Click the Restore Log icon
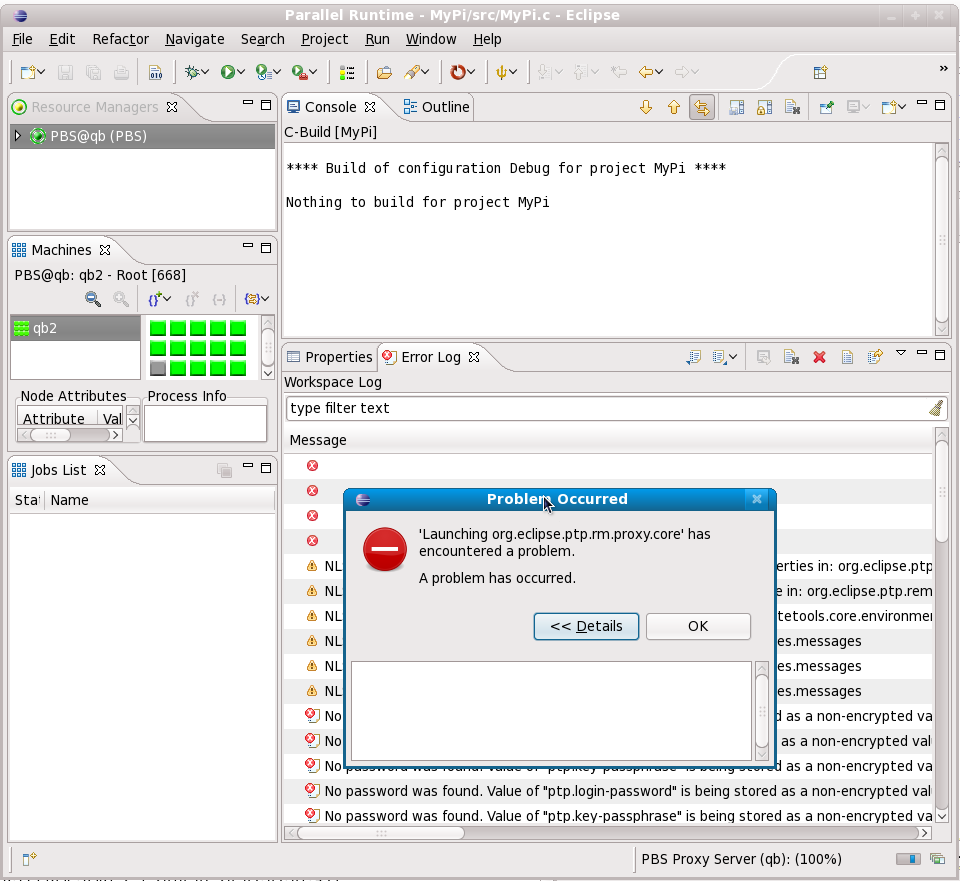The image size is (960, 881). pos(876,357)
